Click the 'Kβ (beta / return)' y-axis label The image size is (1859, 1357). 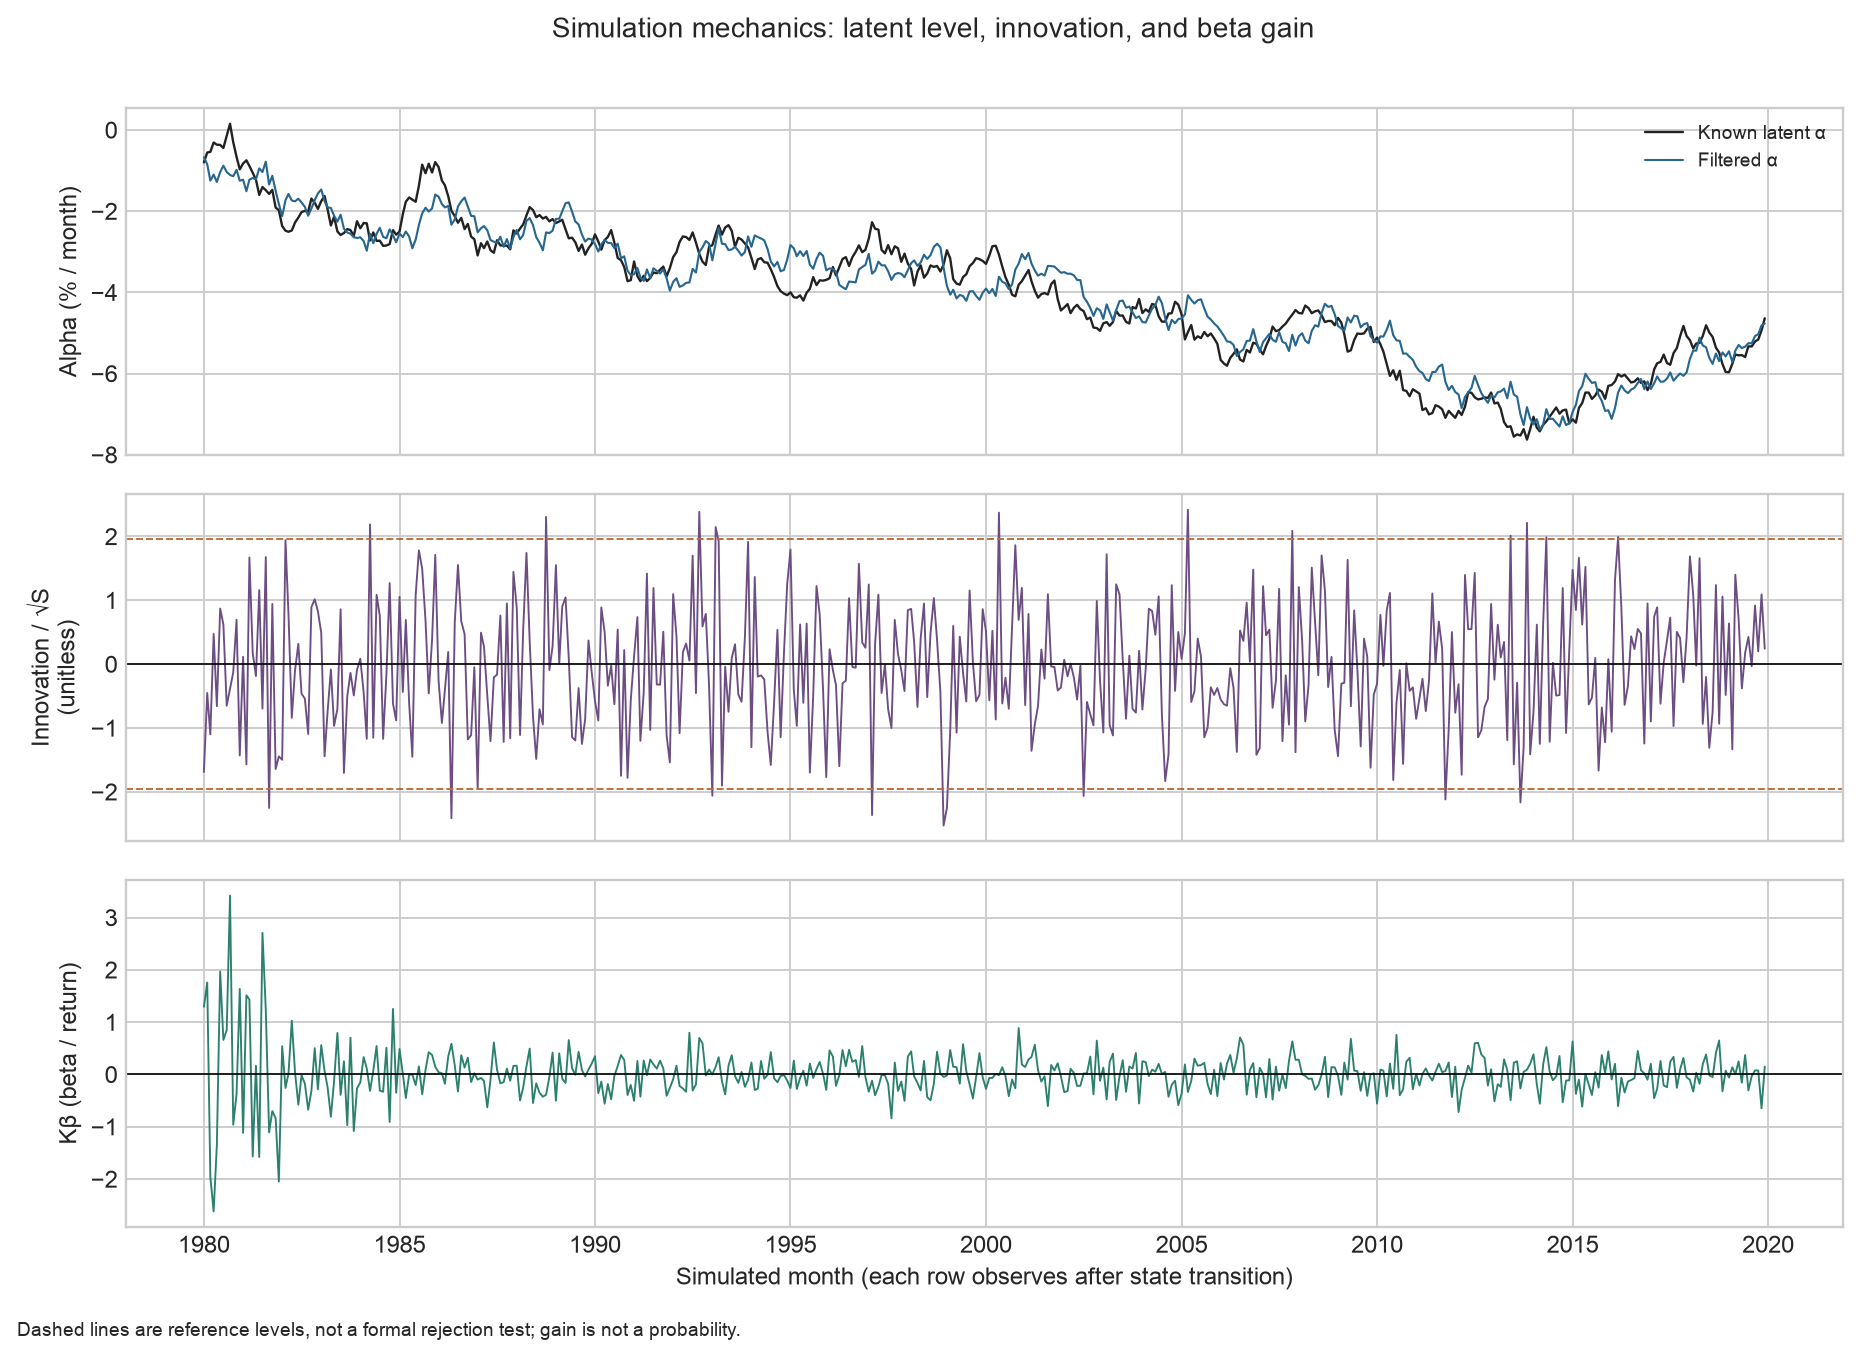pos(69,1054)
